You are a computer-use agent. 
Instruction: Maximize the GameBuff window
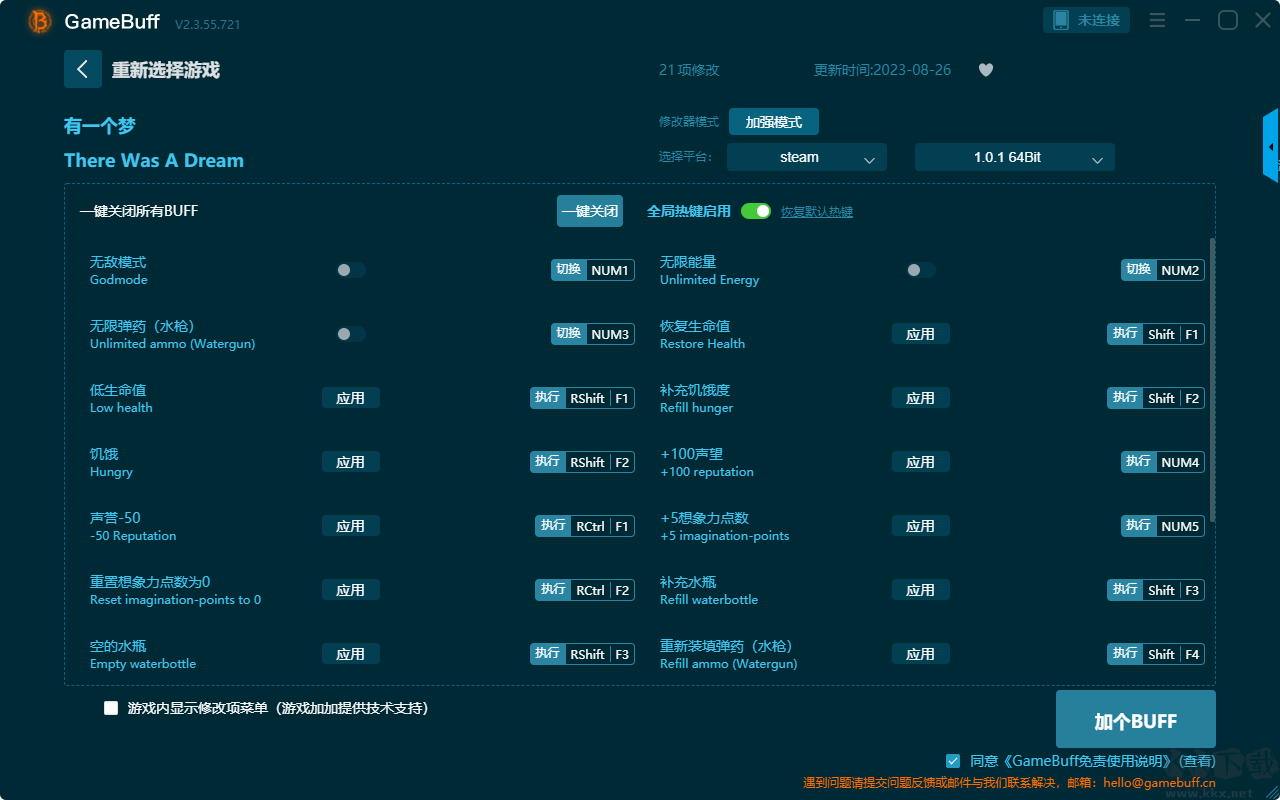point(1228,20)
